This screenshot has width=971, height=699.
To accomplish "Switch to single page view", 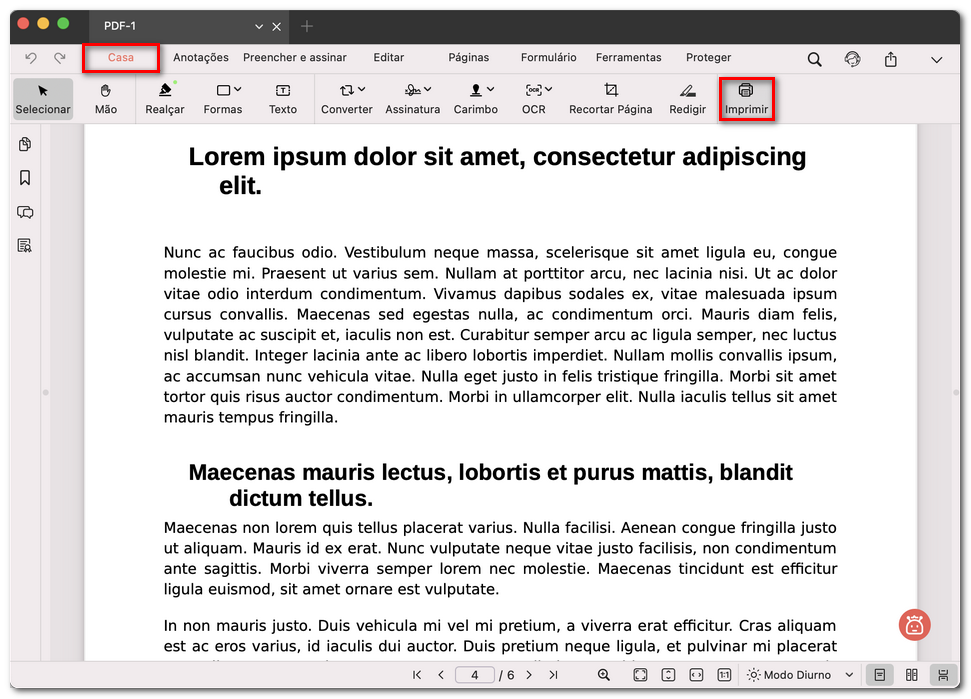I will pos(879,675).
